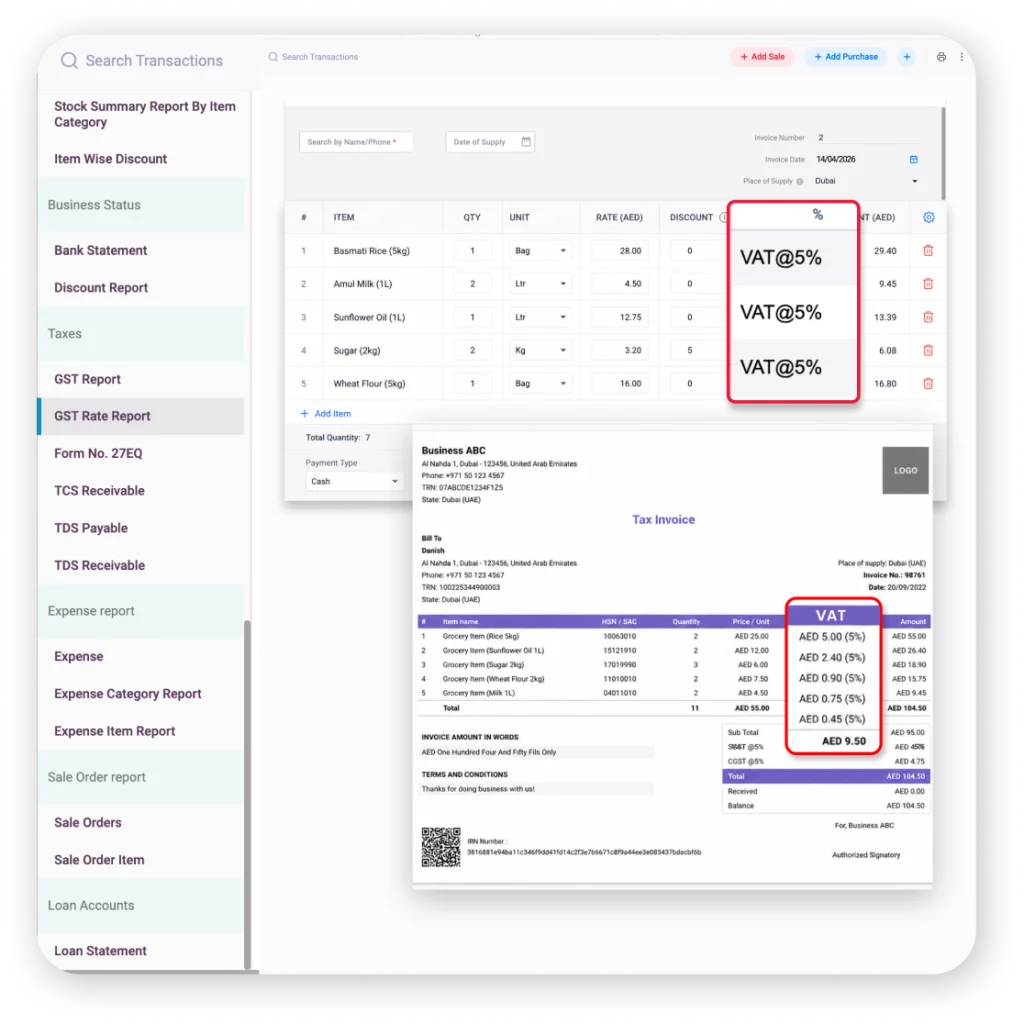The height and width of the screenshot is (1024, 1024).
Task: Open the Bank Statement report
Action: click(x=101, y=250)
